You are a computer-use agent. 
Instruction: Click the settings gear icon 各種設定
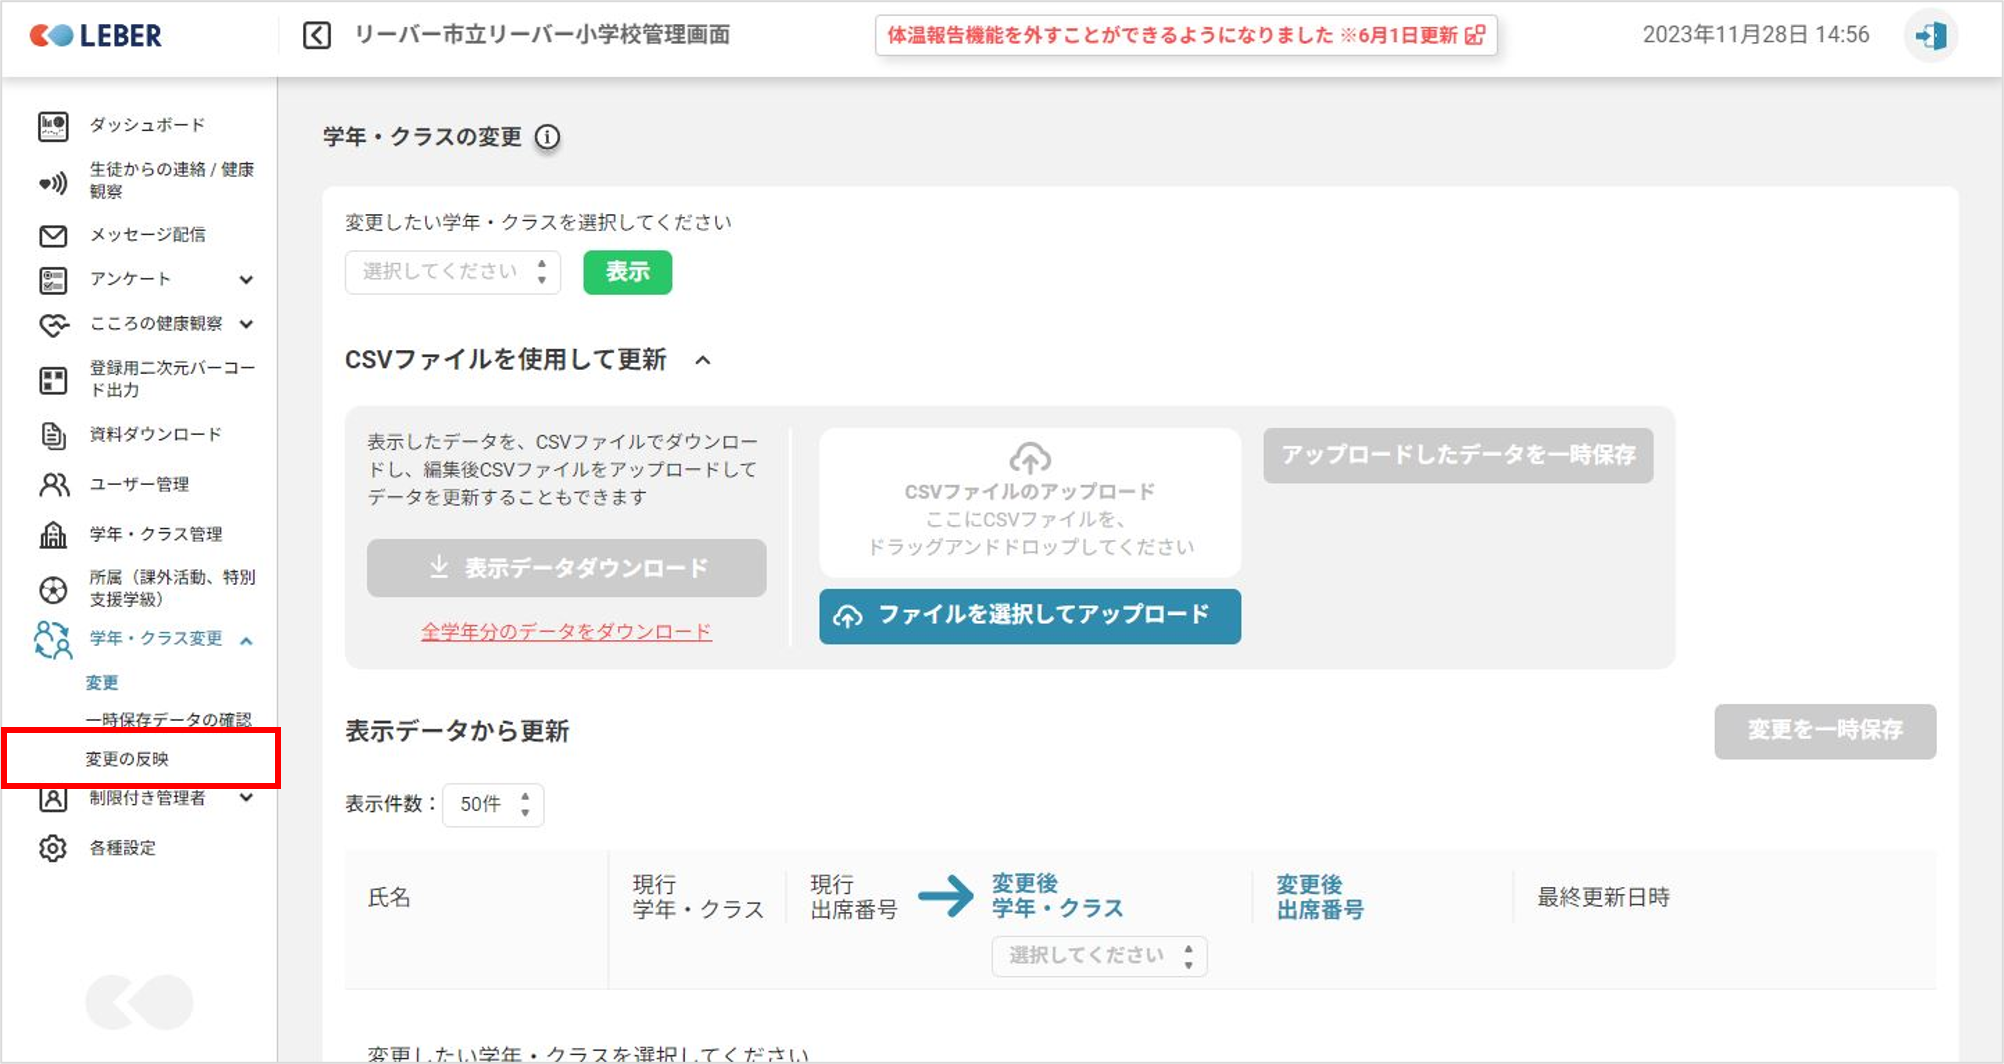pyautogui.click(x=53, y=848)
